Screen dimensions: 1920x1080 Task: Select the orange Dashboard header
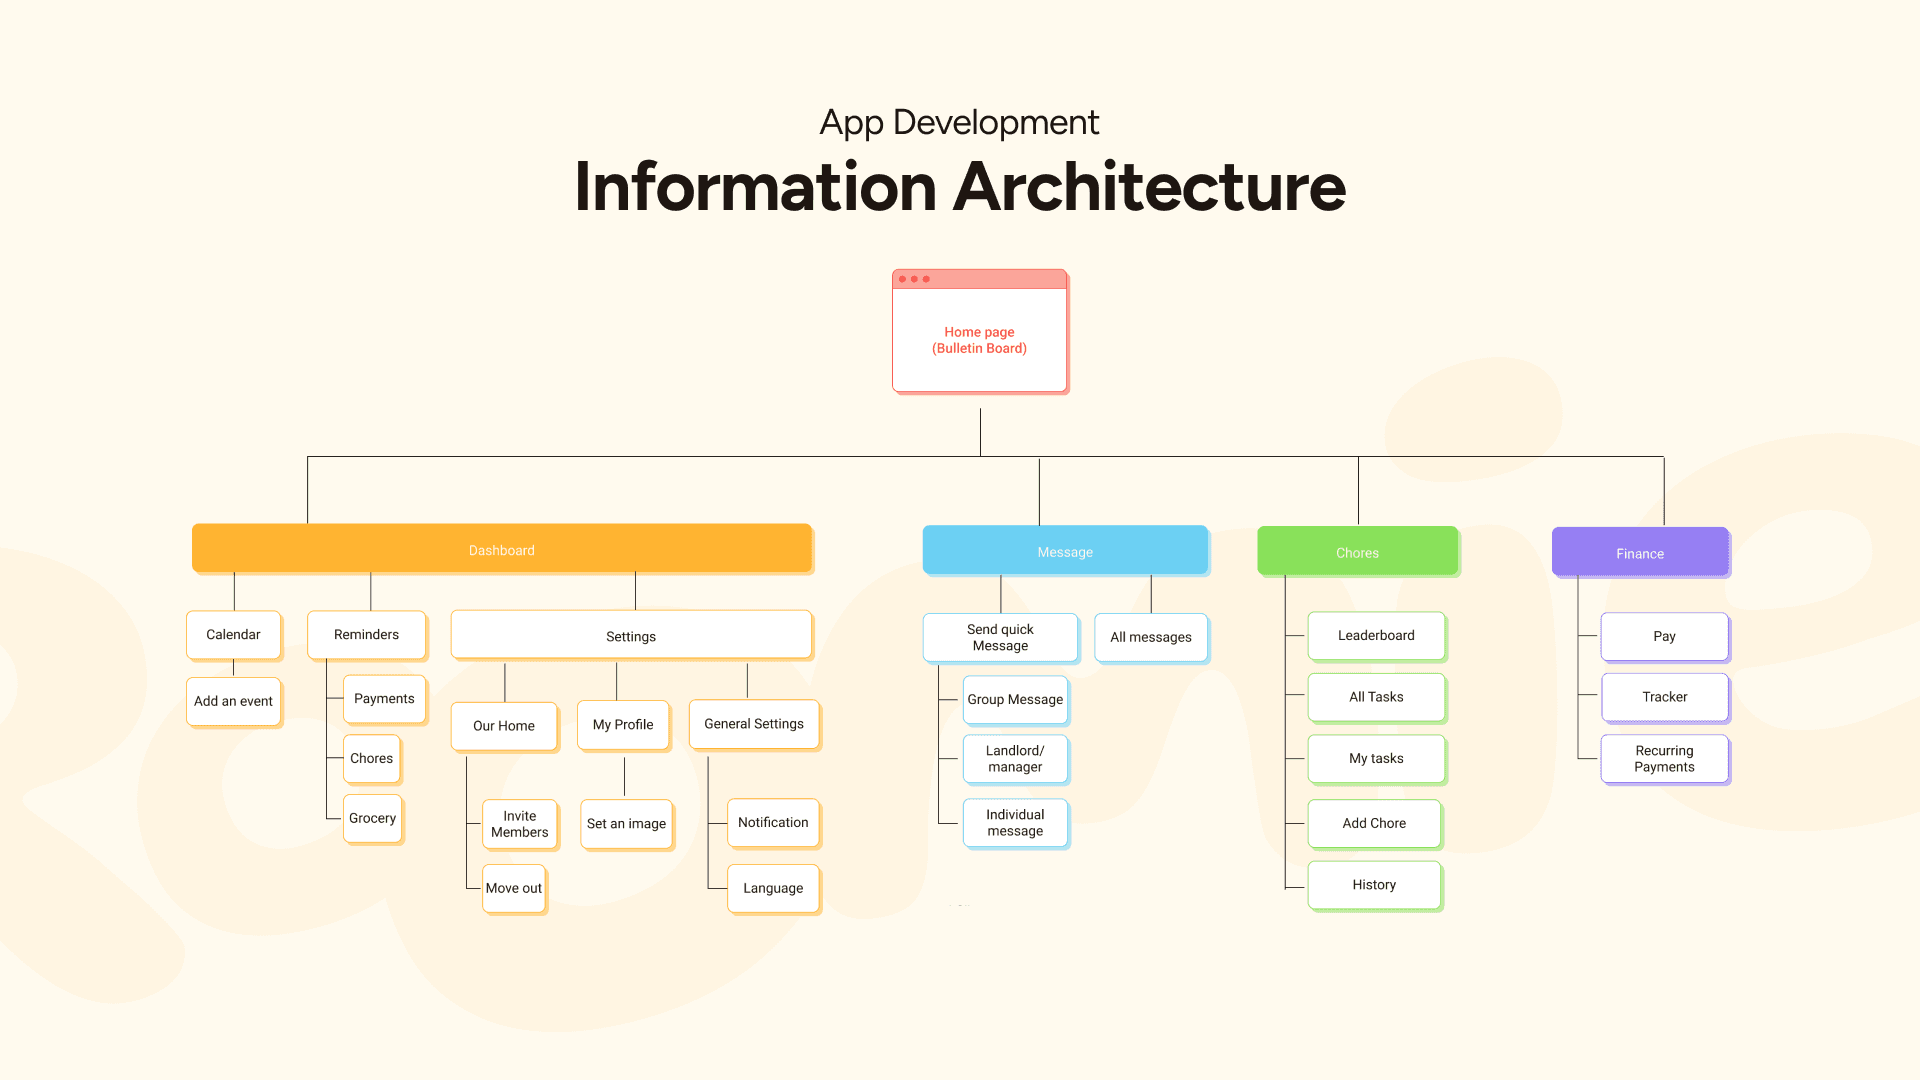(501, 550)
